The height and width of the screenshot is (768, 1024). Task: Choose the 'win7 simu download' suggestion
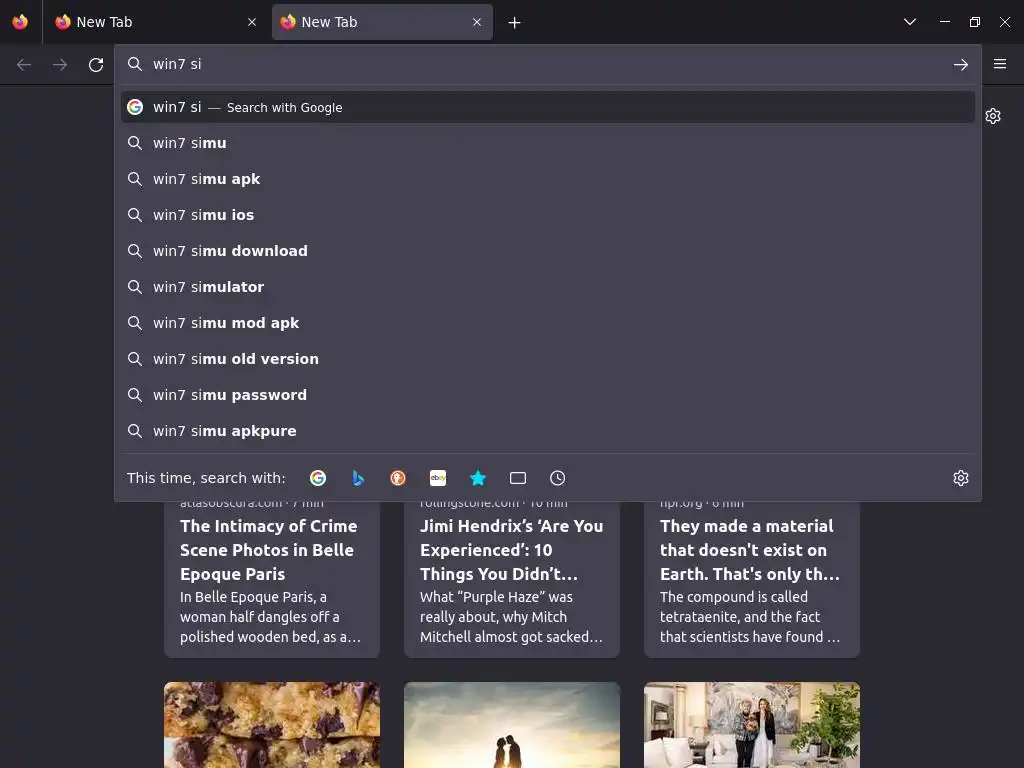[548, 251]
